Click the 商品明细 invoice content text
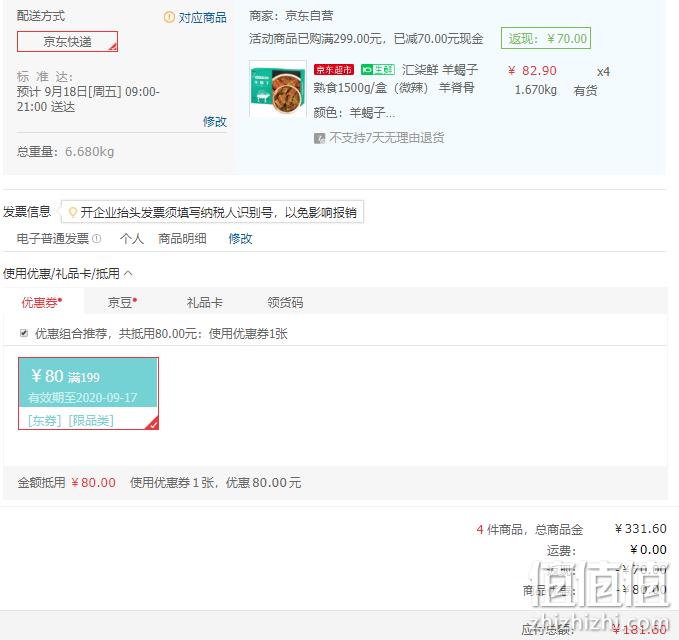 [182, 238]
